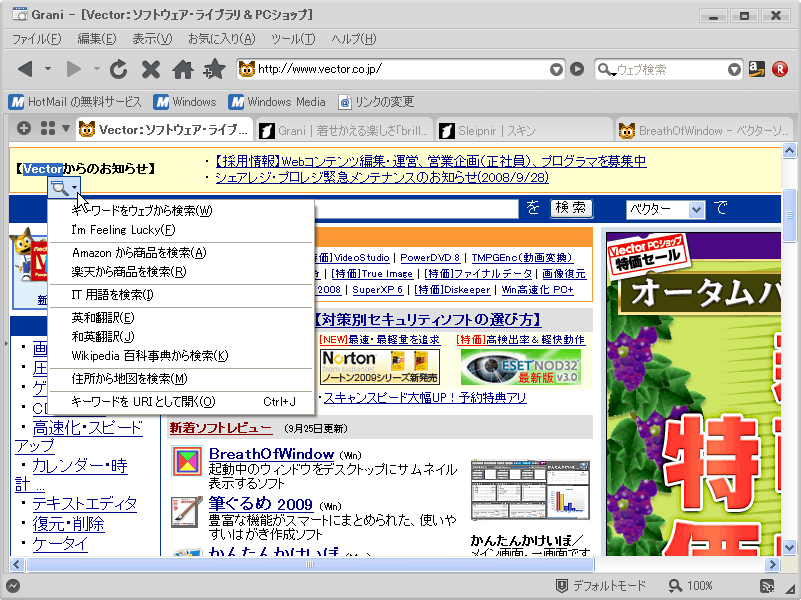Show tab thumbnails grid icon

point(48,128)
